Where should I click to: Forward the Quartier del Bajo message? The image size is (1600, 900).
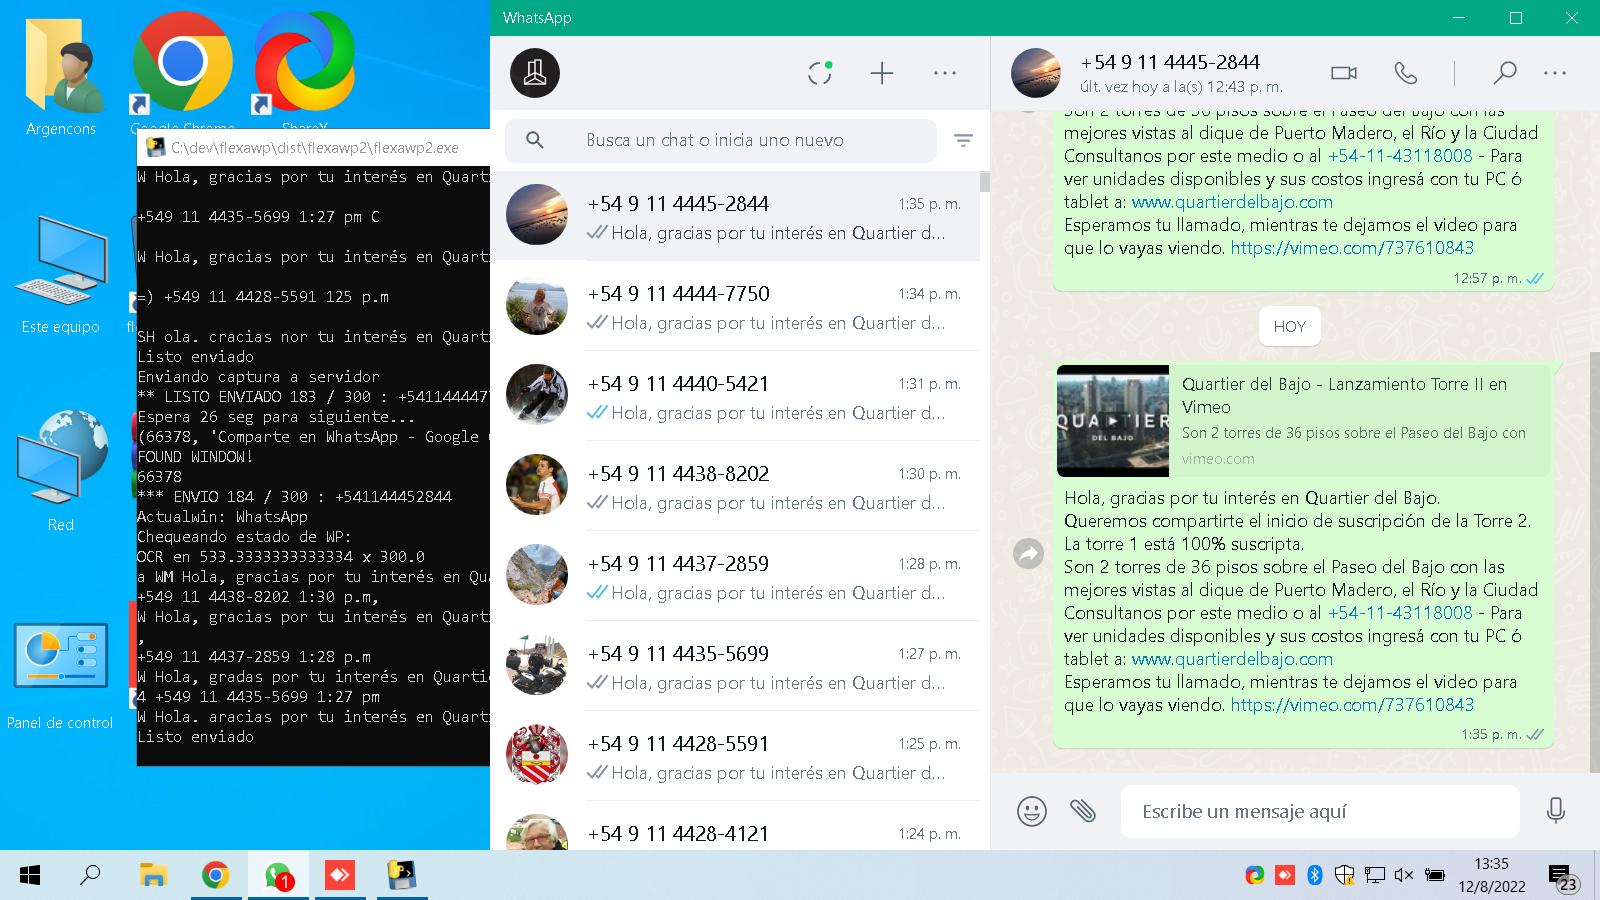coord(1028,553)
